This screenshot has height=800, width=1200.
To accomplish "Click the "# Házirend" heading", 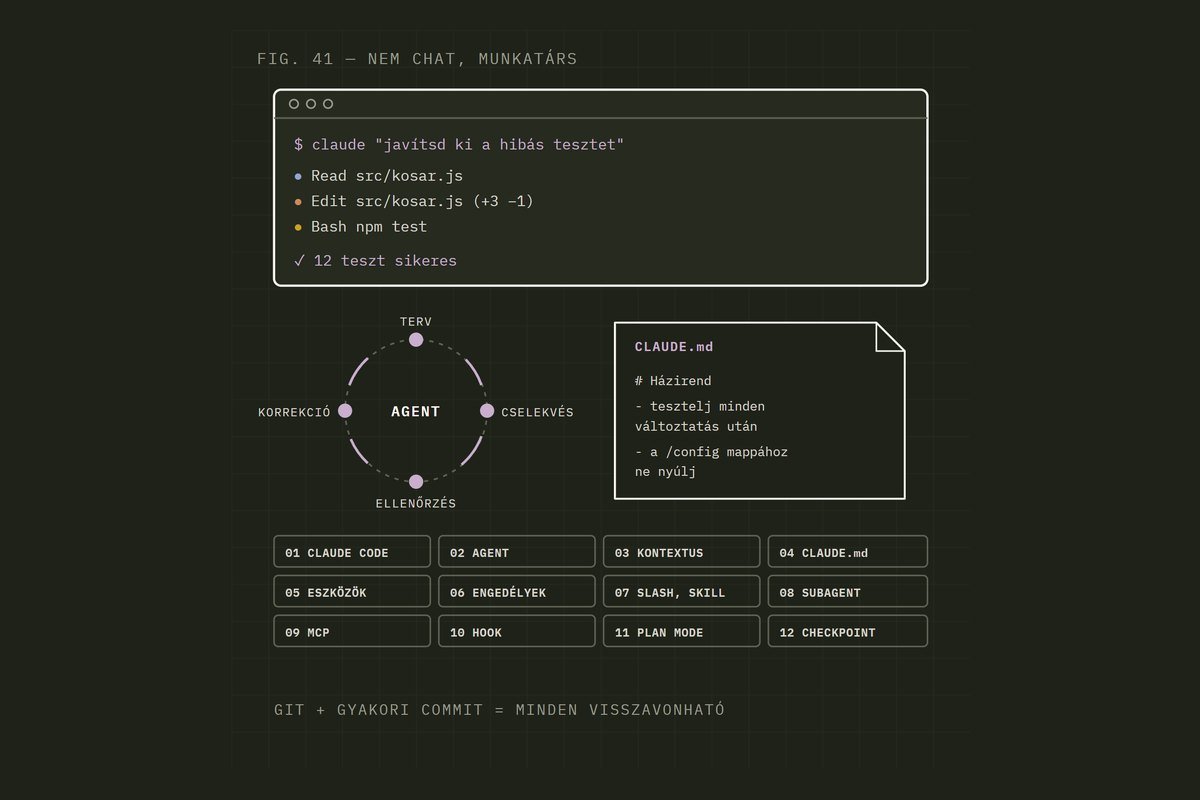I will click(x=673, y=381).
